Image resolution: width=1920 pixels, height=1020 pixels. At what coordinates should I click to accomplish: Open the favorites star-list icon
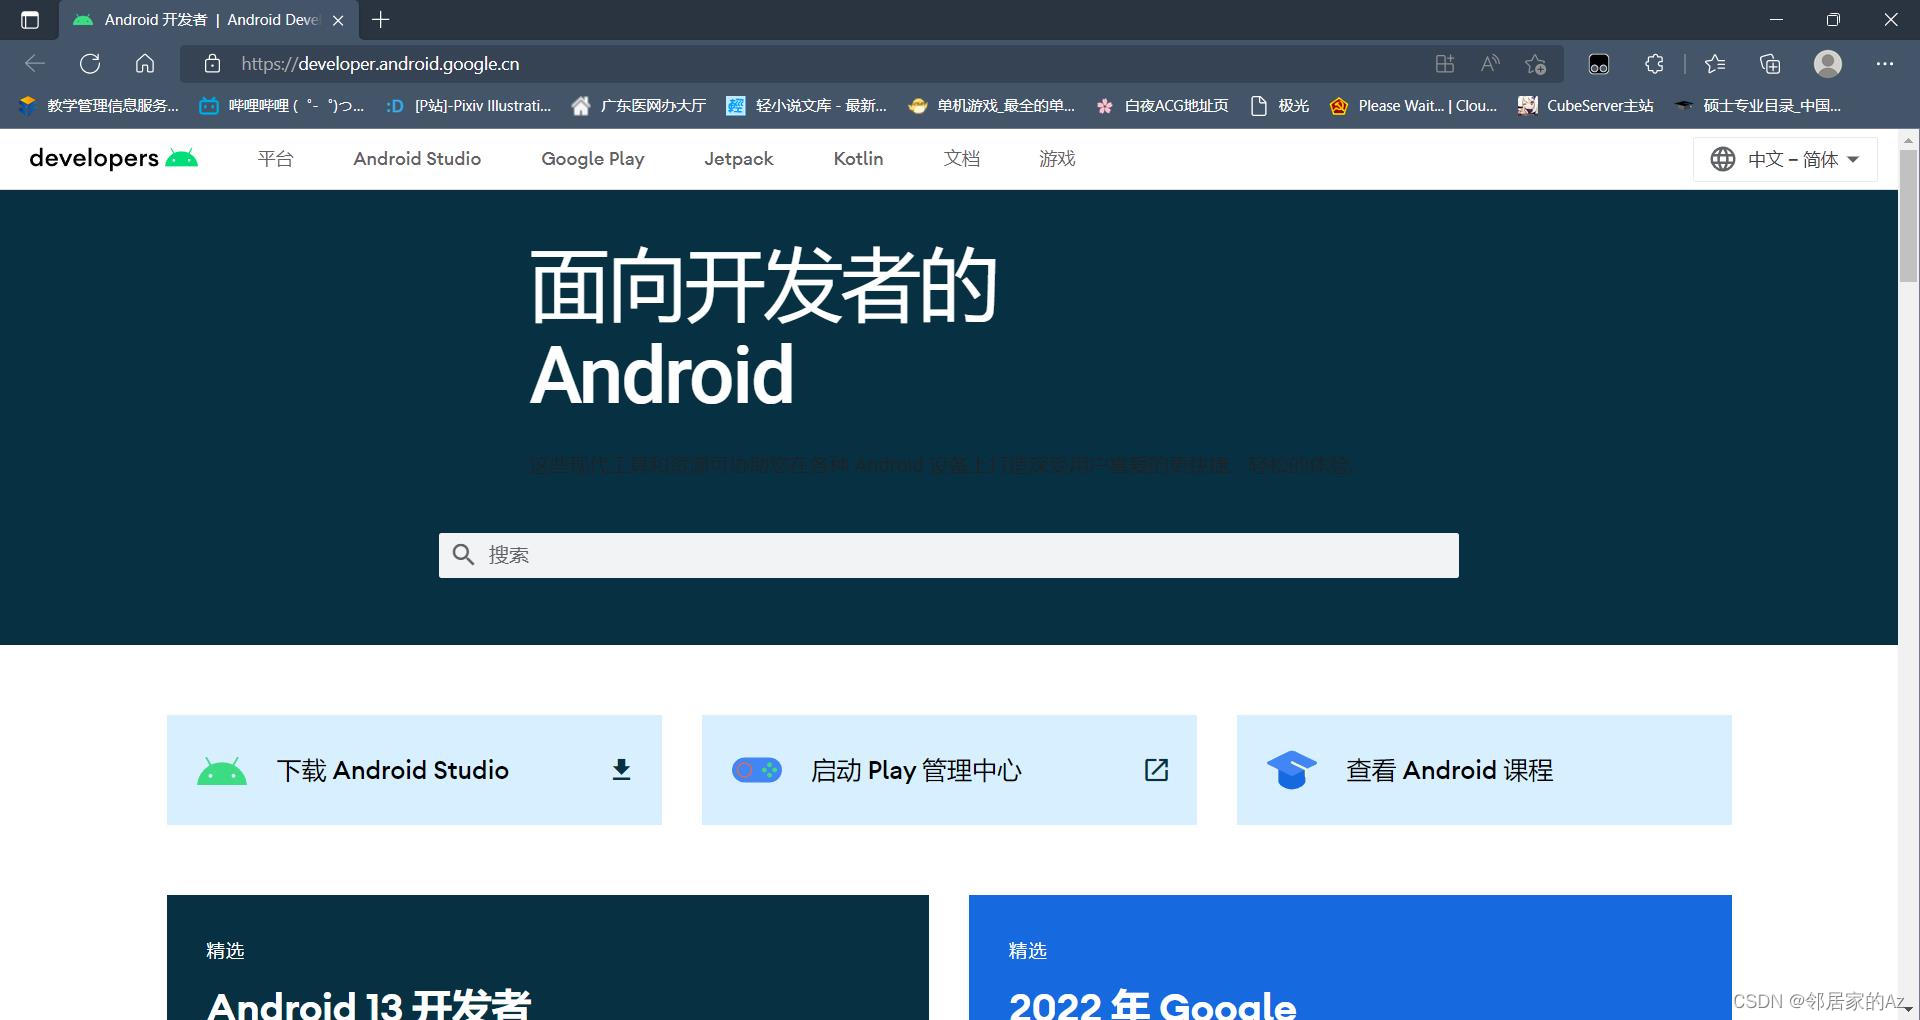1715,63
